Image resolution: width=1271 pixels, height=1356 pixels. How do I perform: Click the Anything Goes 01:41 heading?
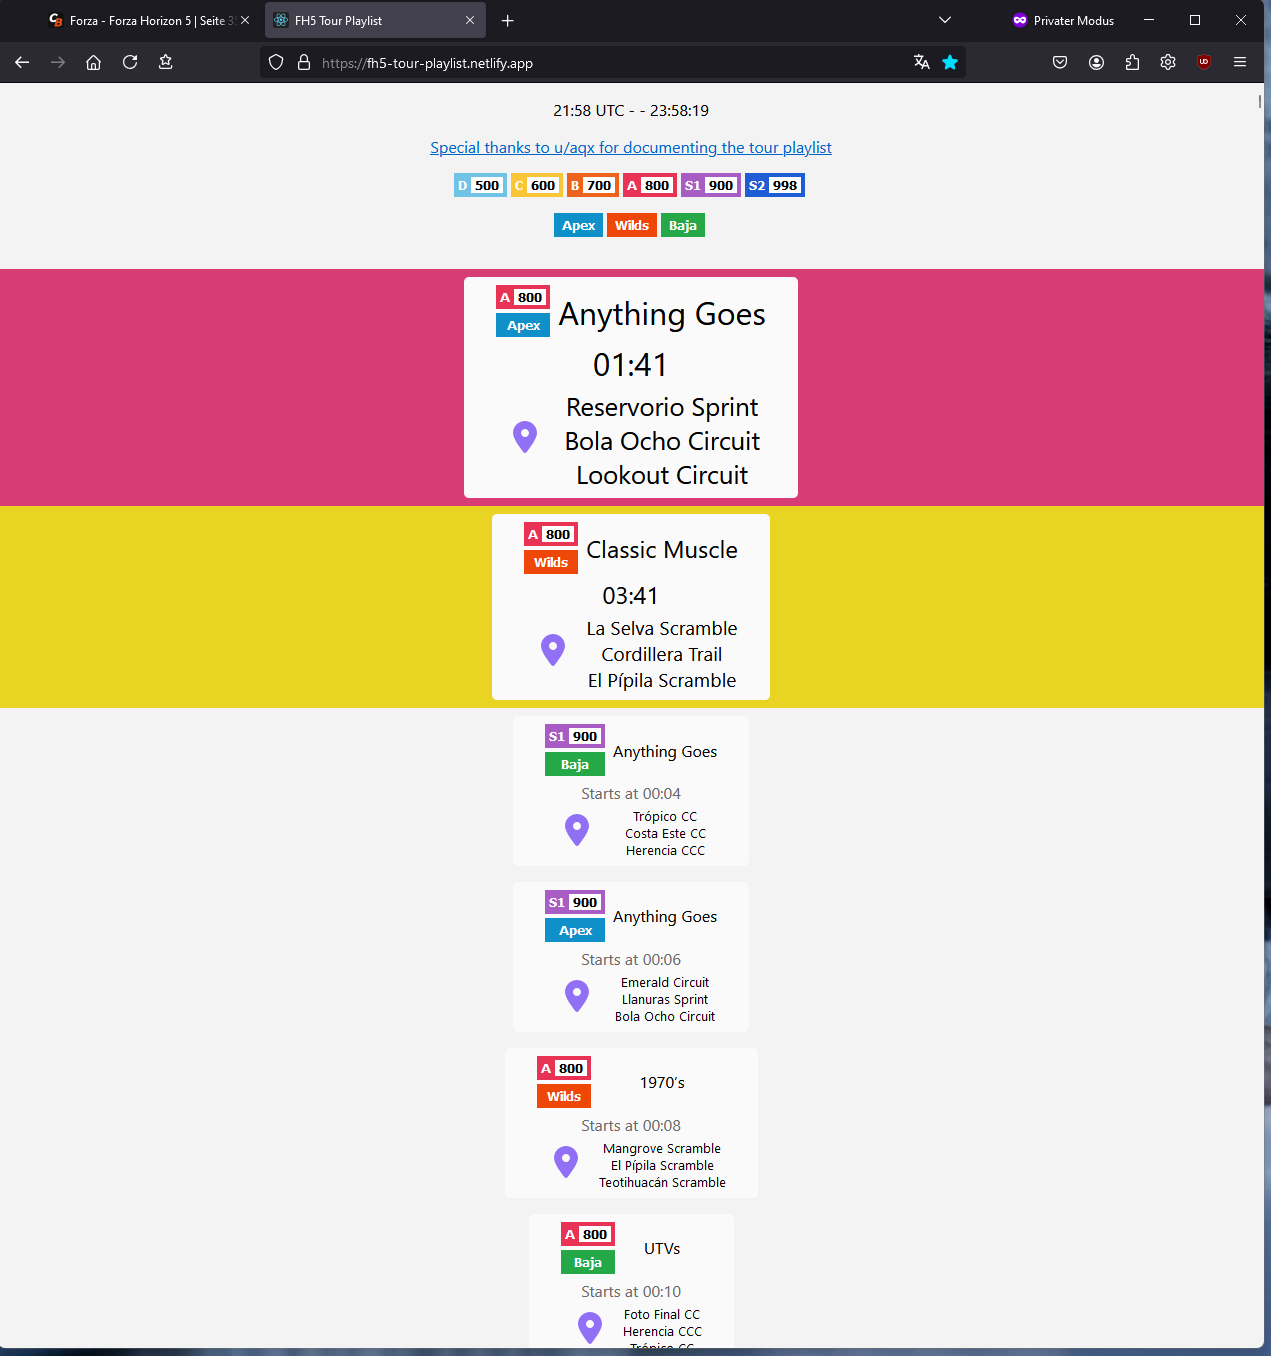(662, 314)
